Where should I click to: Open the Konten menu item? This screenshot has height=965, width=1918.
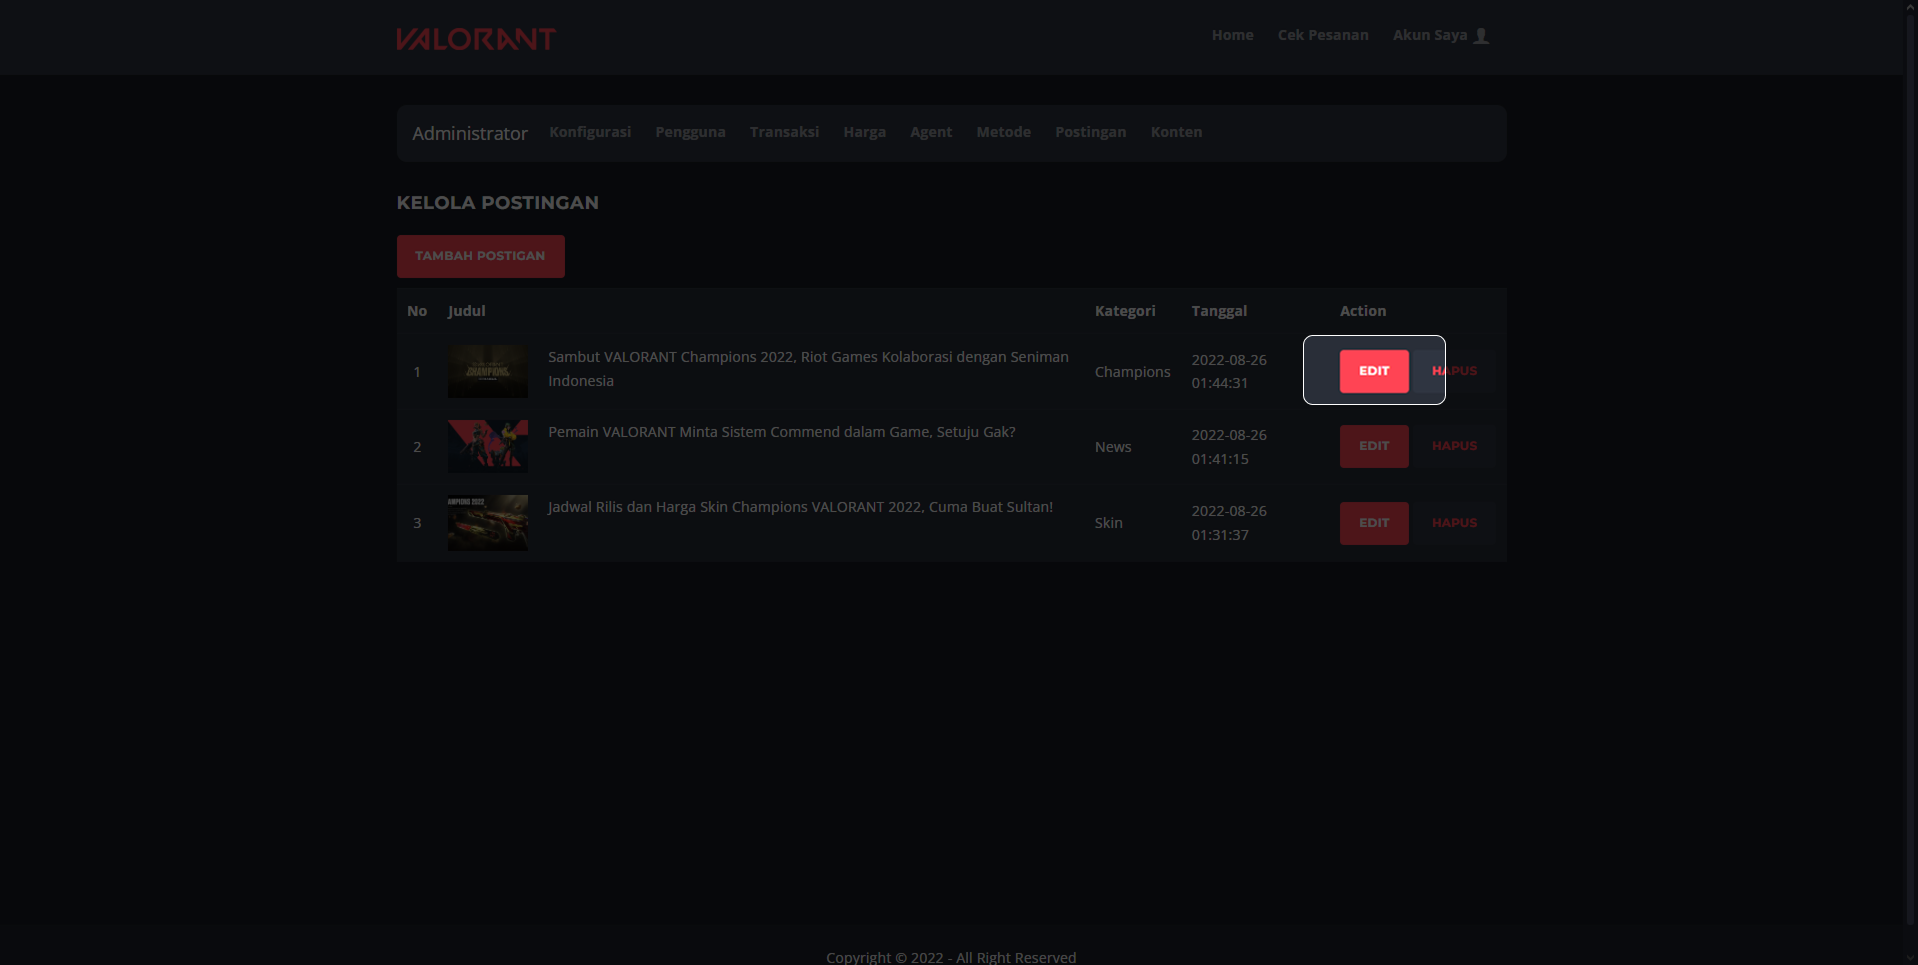click(1176, 132)
